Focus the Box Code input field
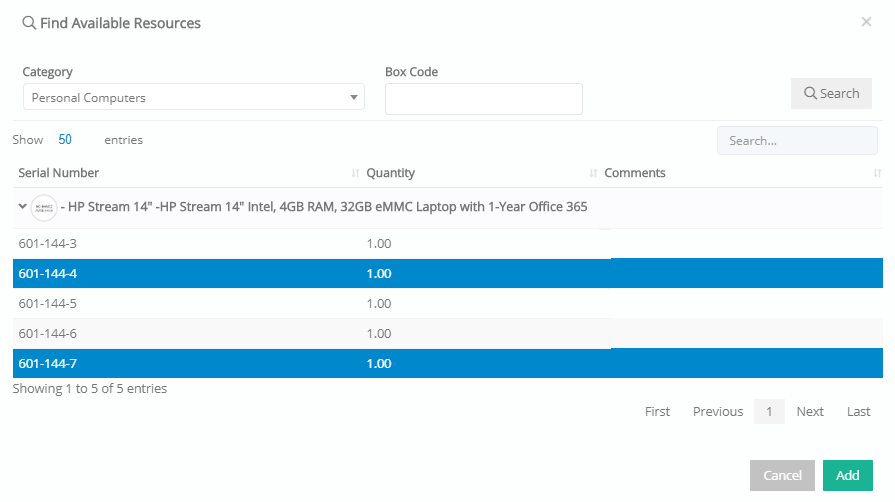The image size is (895, 502). click(x=483, y=99)
